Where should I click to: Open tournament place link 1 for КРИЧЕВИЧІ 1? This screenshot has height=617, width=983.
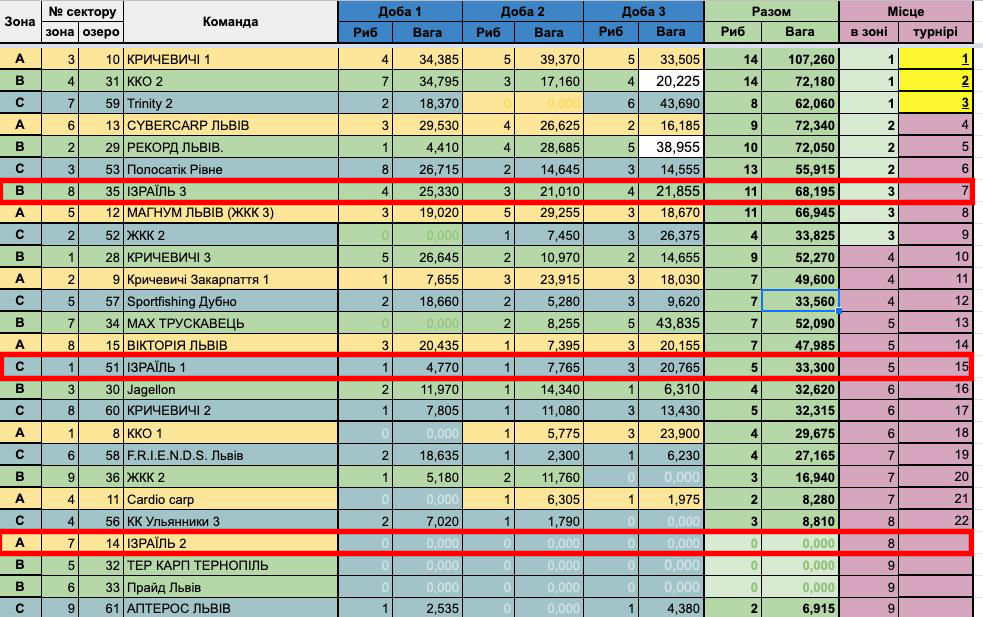(964, 59)
